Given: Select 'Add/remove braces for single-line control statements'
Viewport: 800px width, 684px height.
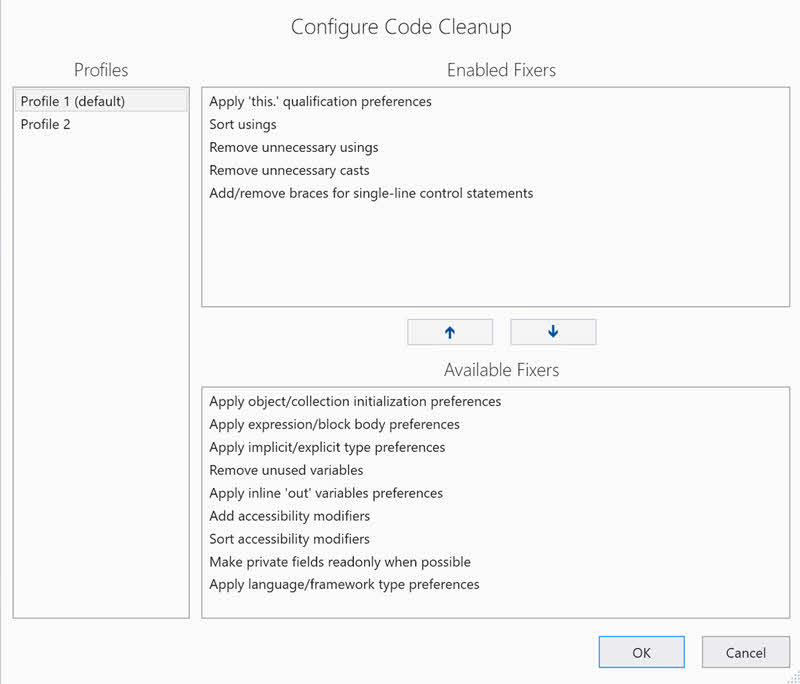Looking at the screenshot, I should (x=370, y=193).
